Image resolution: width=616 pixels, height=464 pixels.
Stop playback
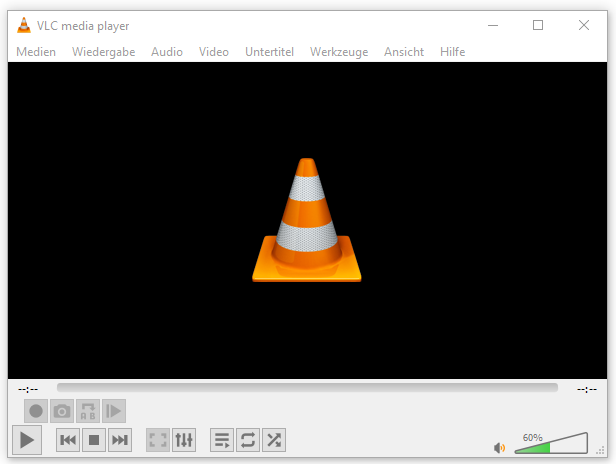click(94, 440)
